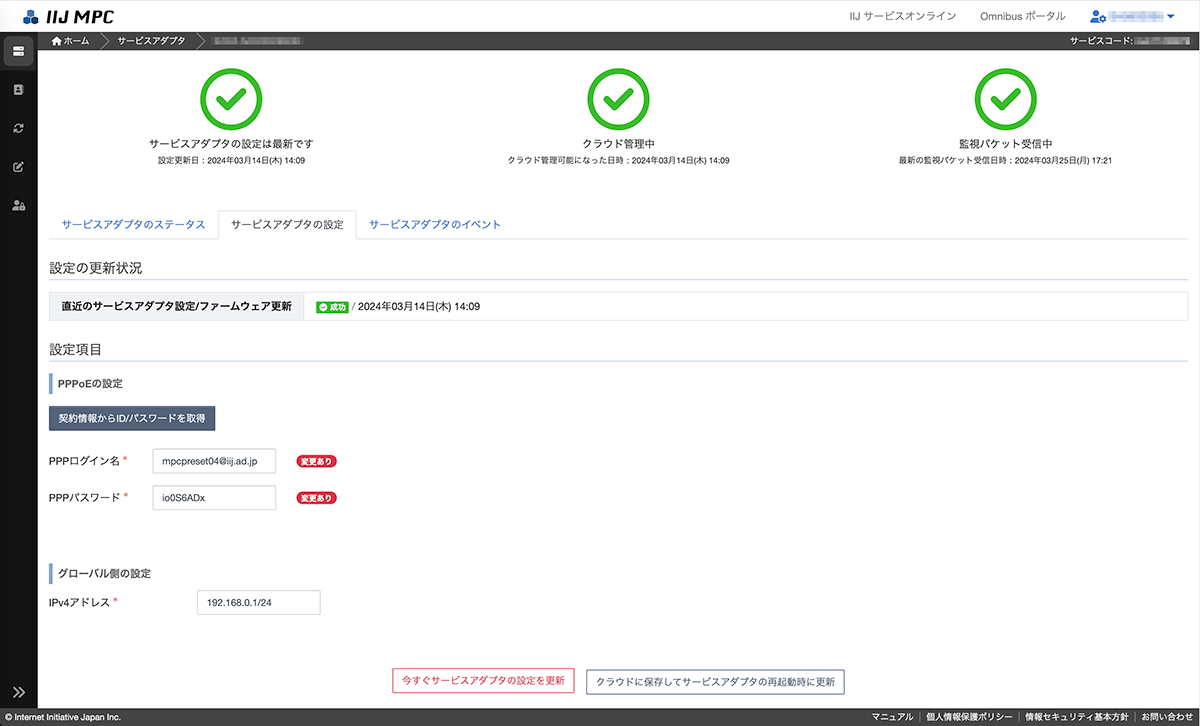
Task: Click the user lock icon in sidebar
Action: pyautogui.click(x=18, y=205)
